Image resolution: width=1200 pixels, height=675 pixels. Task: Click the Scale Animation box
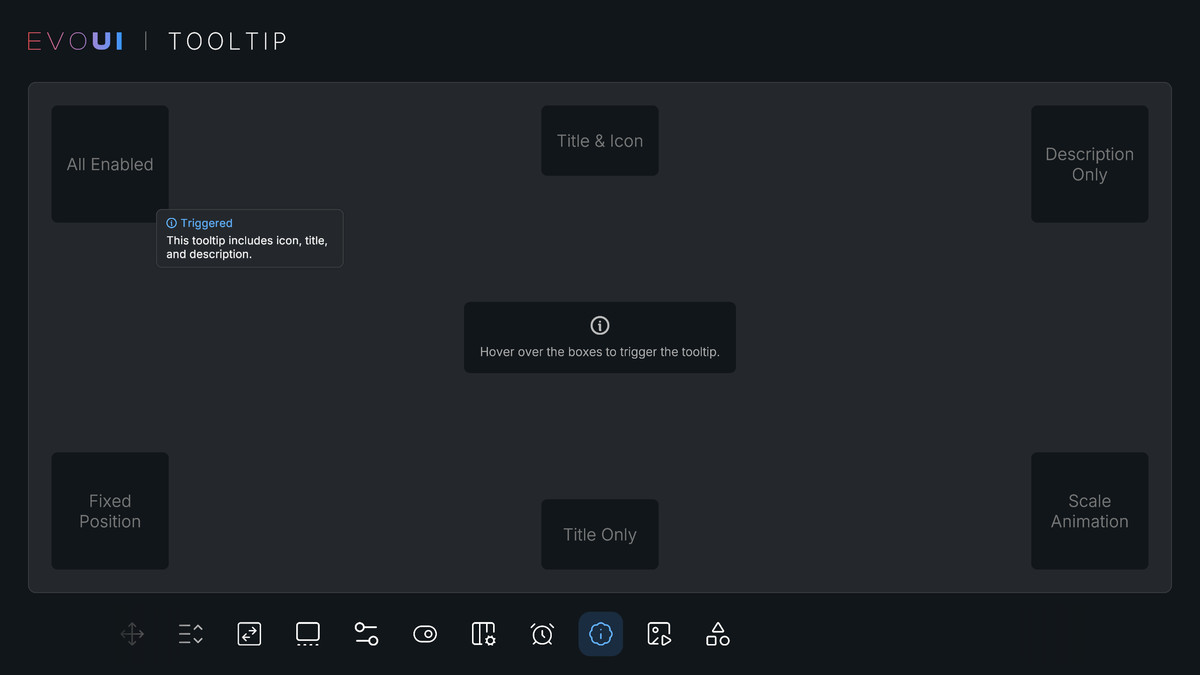[x=1089, y=511]
